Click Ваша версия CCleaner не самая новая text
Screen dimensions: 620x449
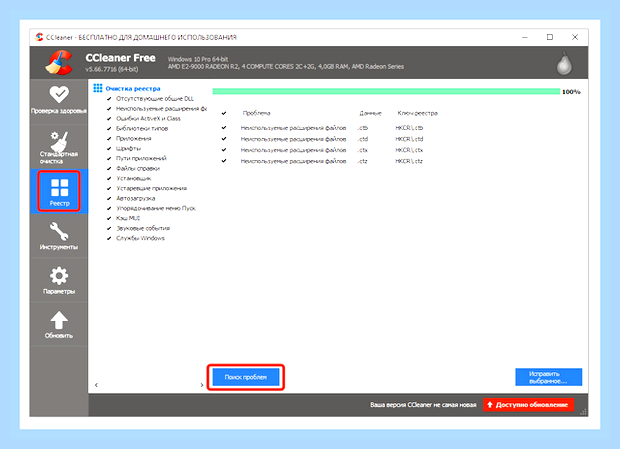pyautogui.click(x=423, y=405)
